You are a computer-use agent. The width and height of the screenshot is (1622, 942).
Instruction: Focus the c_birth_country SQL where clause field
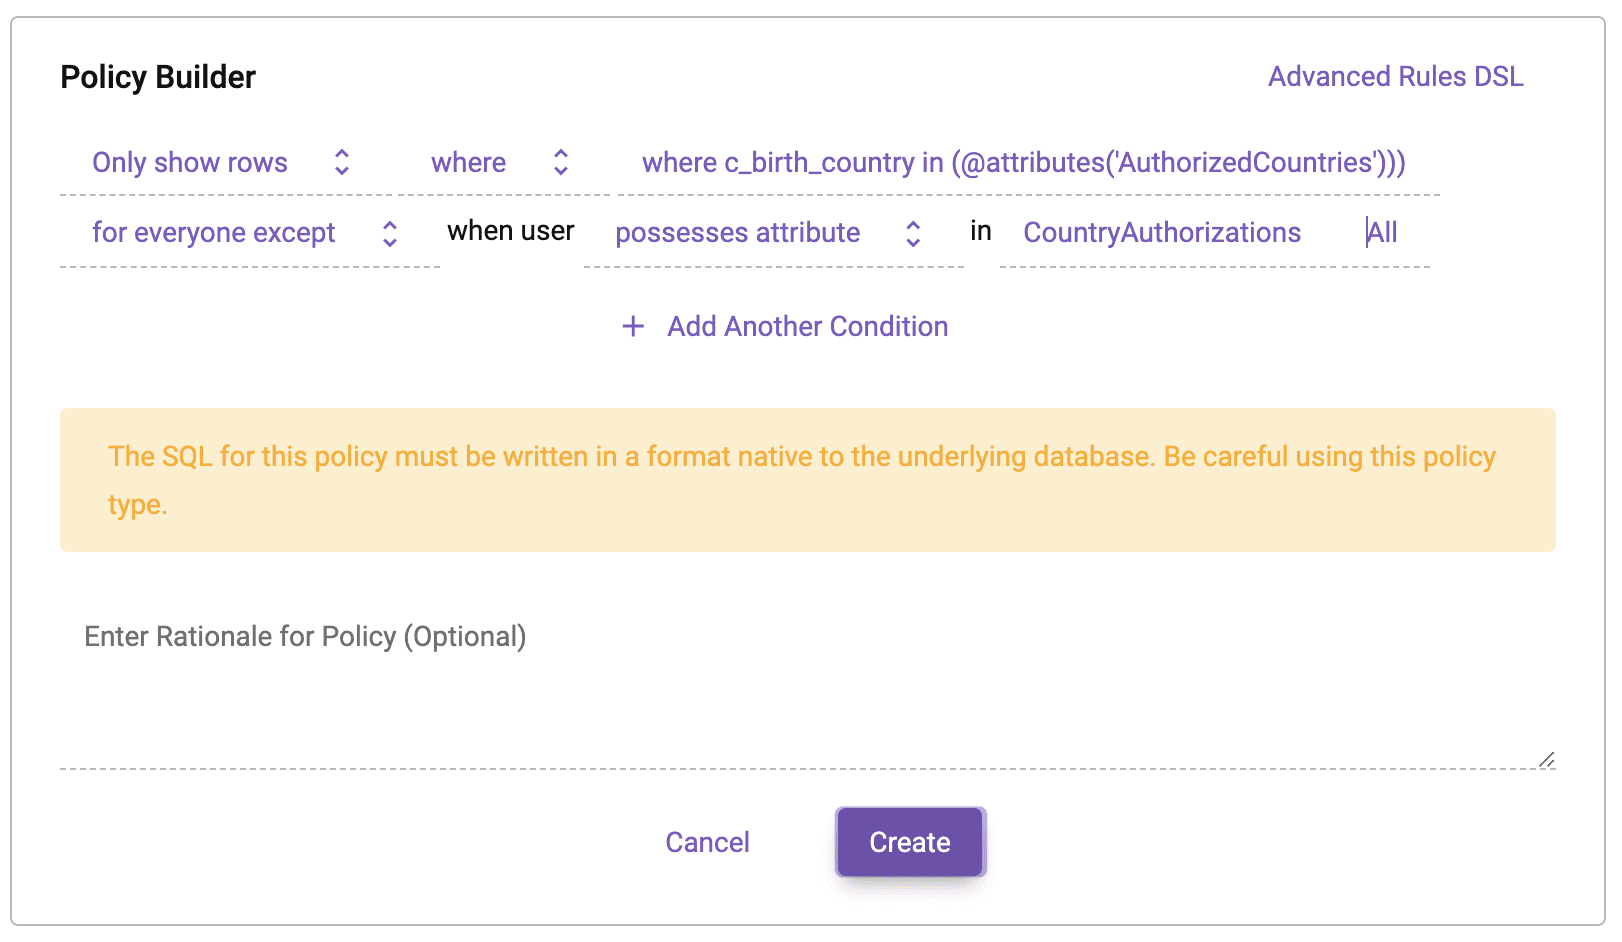click(x=1025, y=162)
